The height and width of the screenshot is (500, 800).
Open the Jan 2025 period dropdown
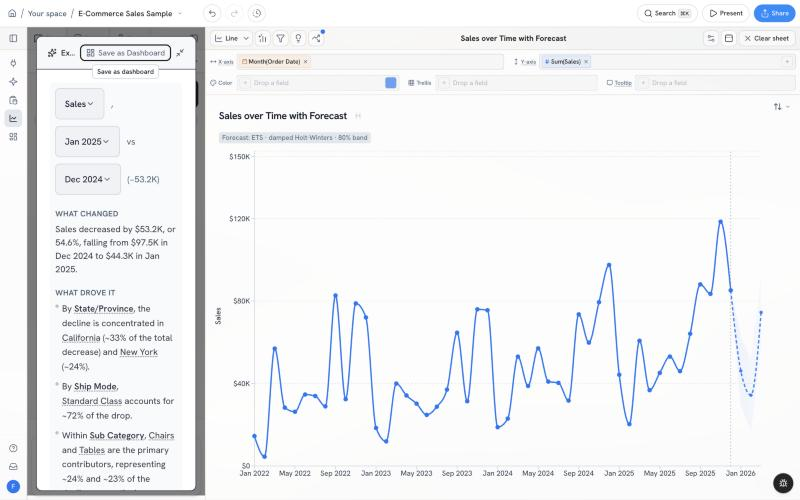point(87,141)
